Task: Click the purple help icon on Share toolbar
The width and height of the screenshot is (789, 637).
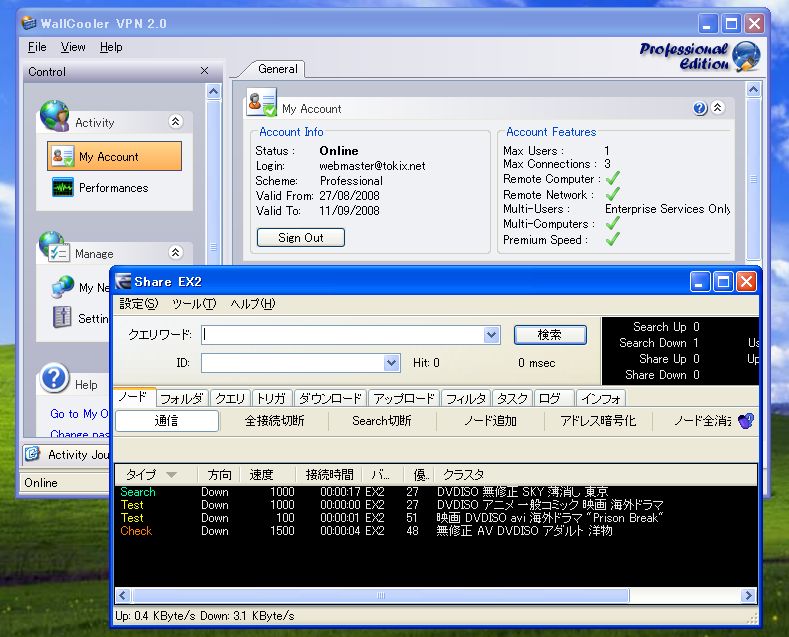Action: [746, 421]
